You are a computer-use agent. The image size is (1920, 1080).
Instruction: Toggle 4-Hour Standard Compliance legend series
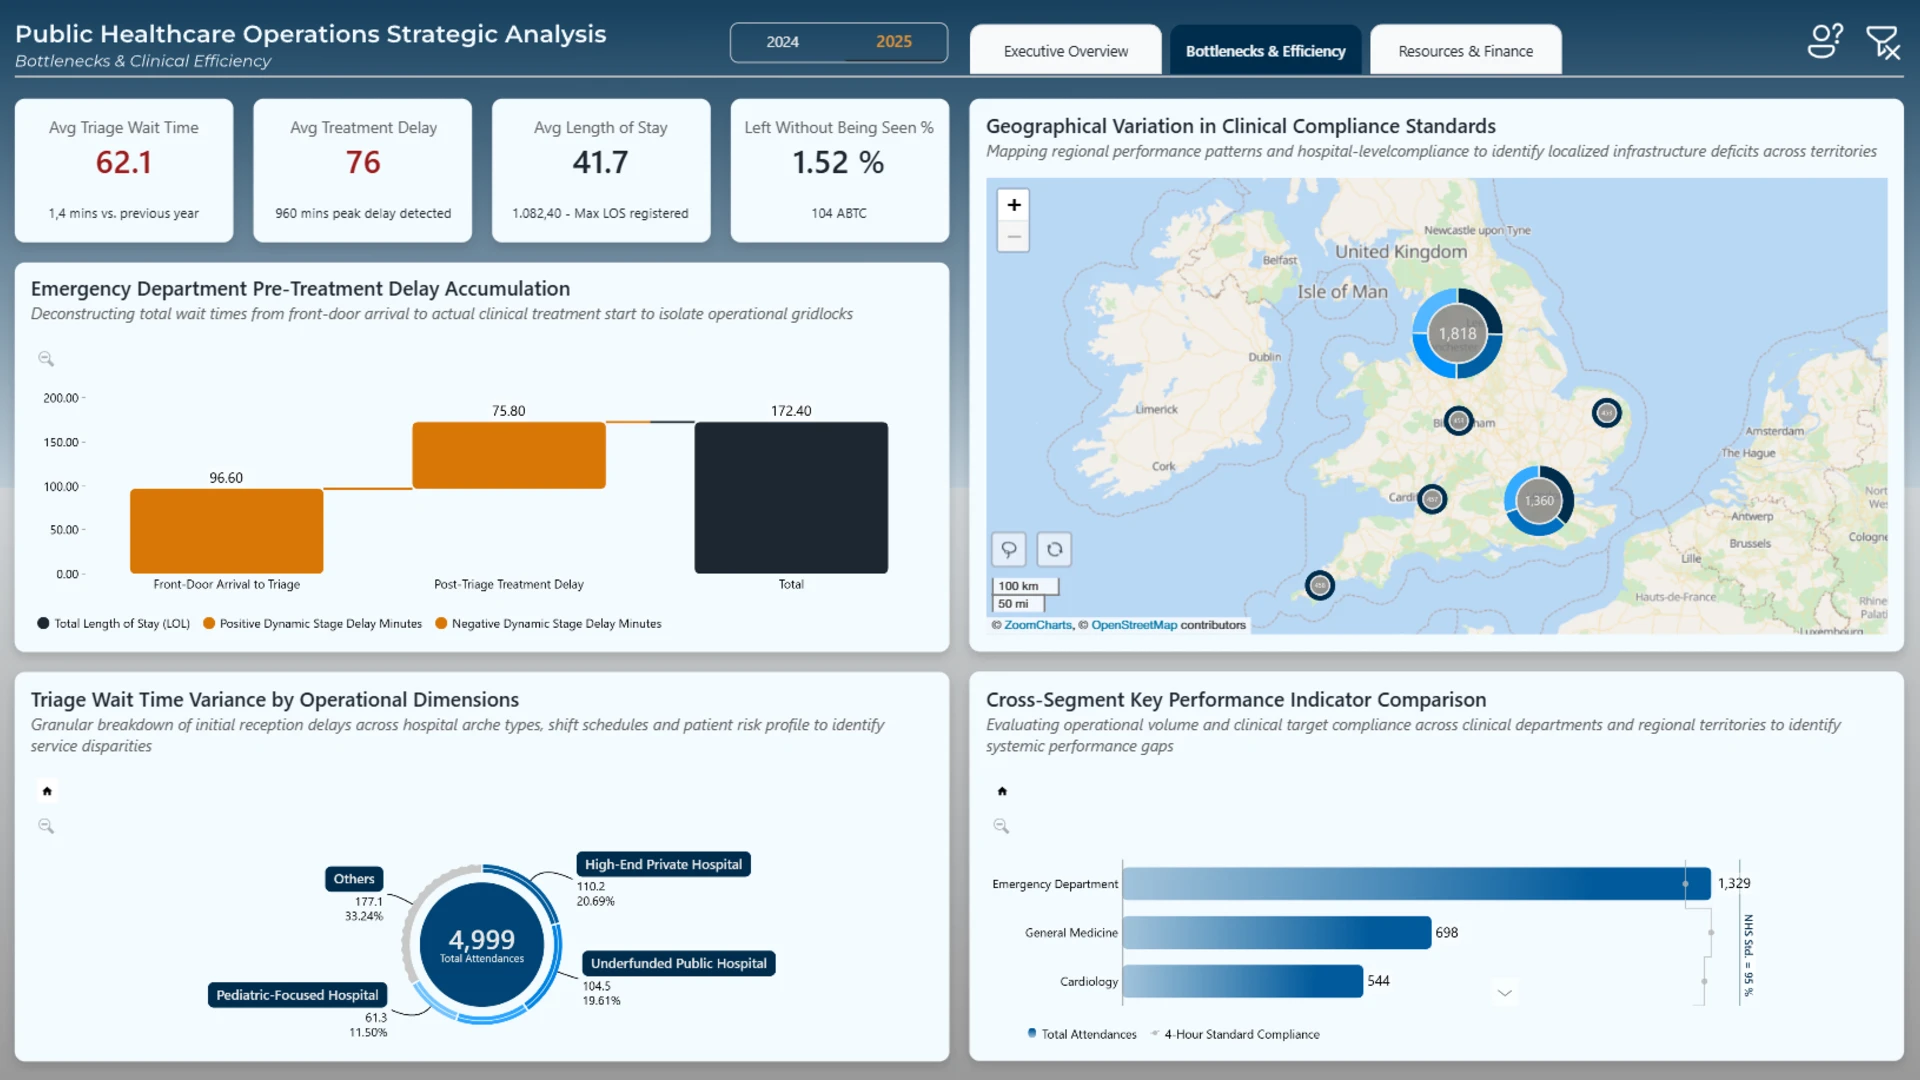[x=1235, y=1034]
